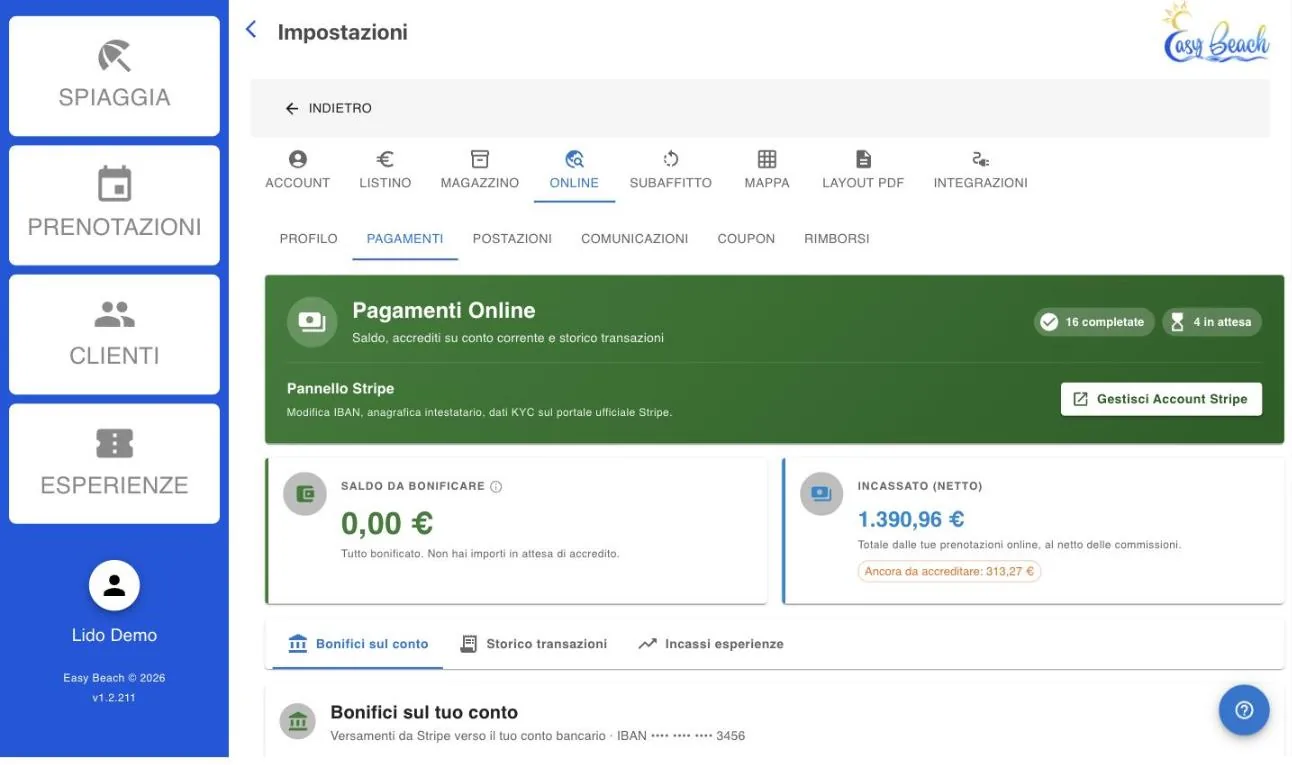Switch to the Layout PDF tab
Viewport: 1292px width, 765px height.
(863, 170)
